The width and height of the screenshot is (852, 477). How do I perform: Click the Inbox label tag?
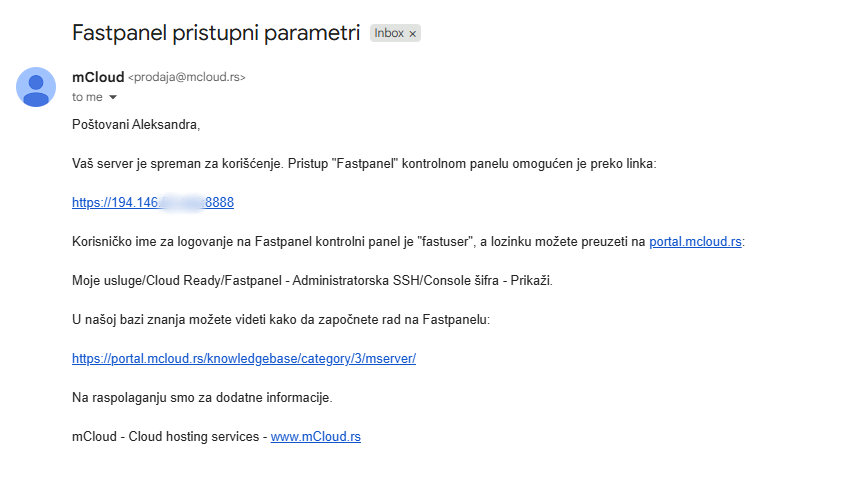coord(388,33)
